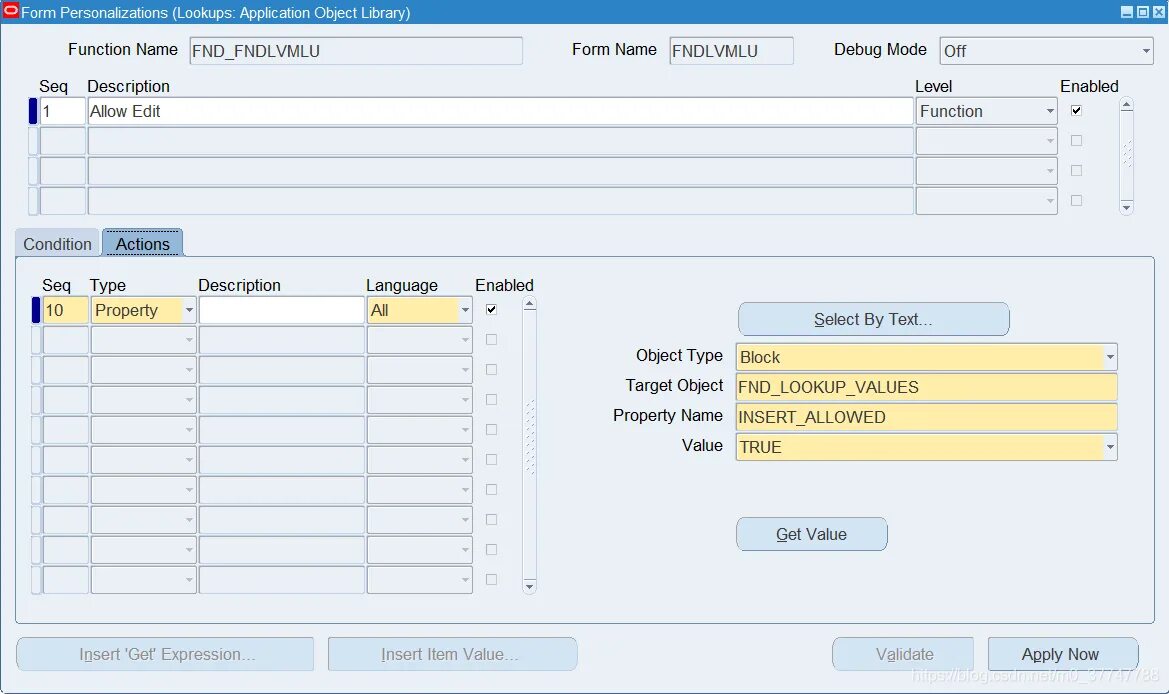Open the Value dropdown showing TRUE
Screen dimensions: 1169x694
[x=1110, y=447]
